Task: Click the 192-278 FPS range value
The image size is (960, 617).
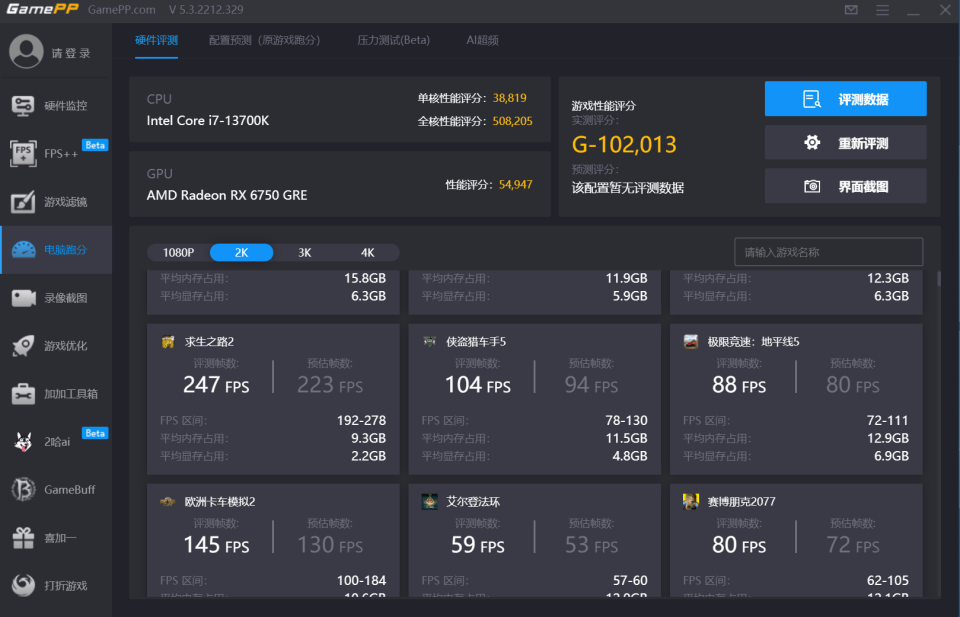Action: [x=361, y=421]
